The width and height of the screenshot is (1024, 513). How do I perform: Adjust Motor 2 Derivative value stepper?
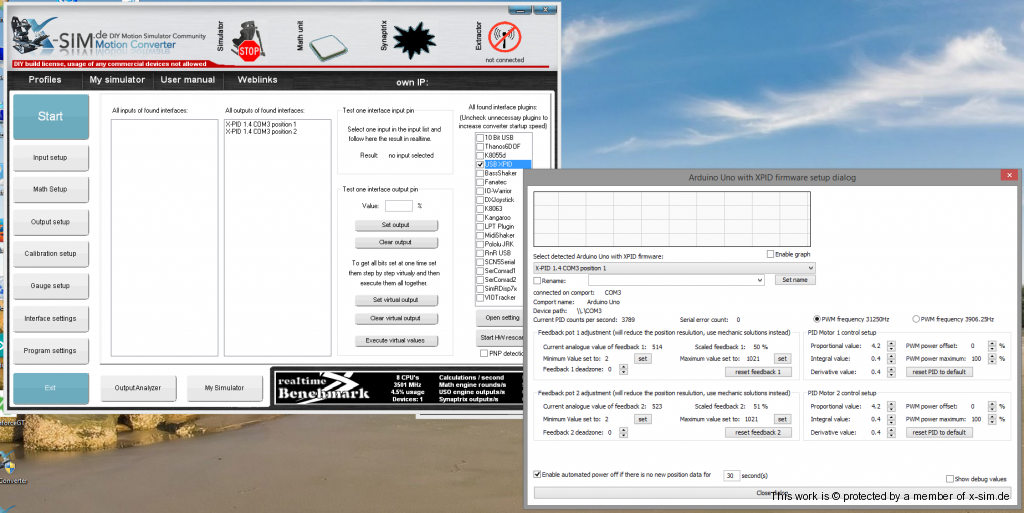click(x=891, y=432)
